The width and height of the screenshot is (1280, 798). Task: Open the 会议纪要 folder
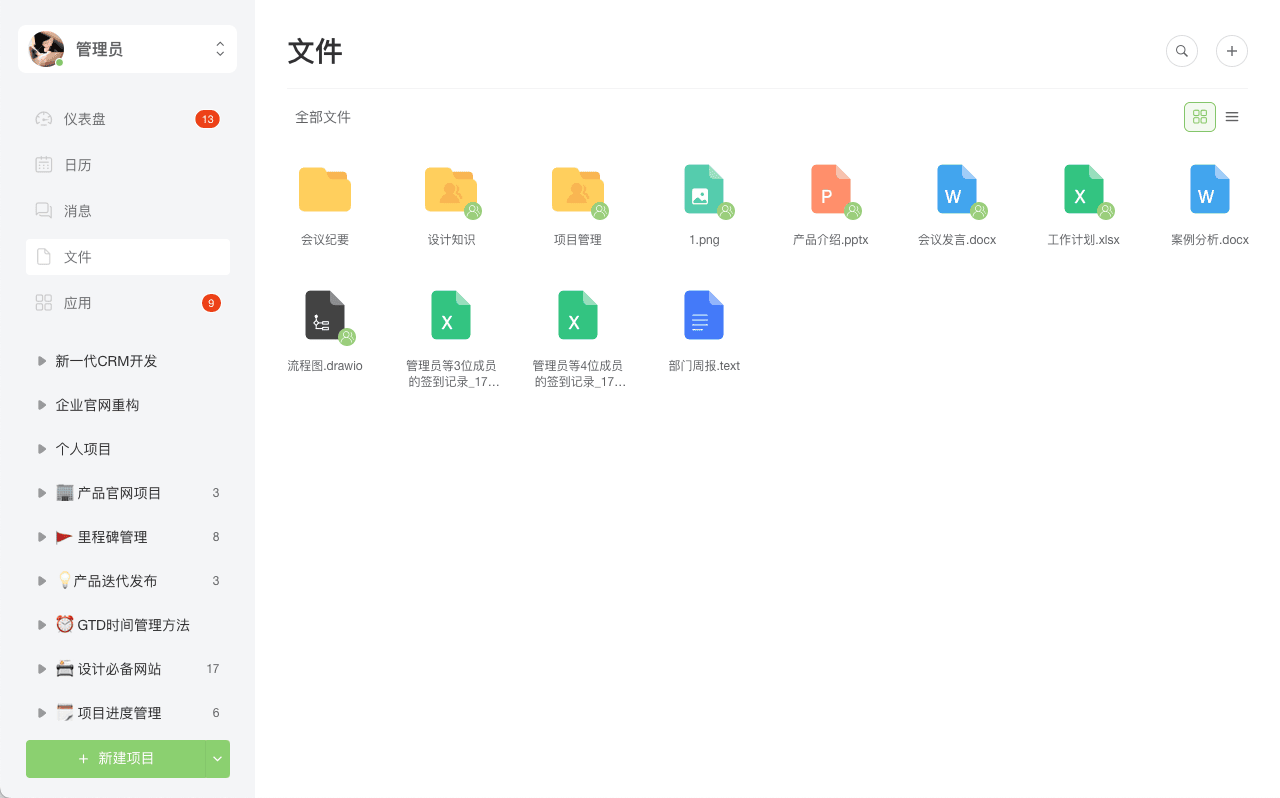point(324,190)
